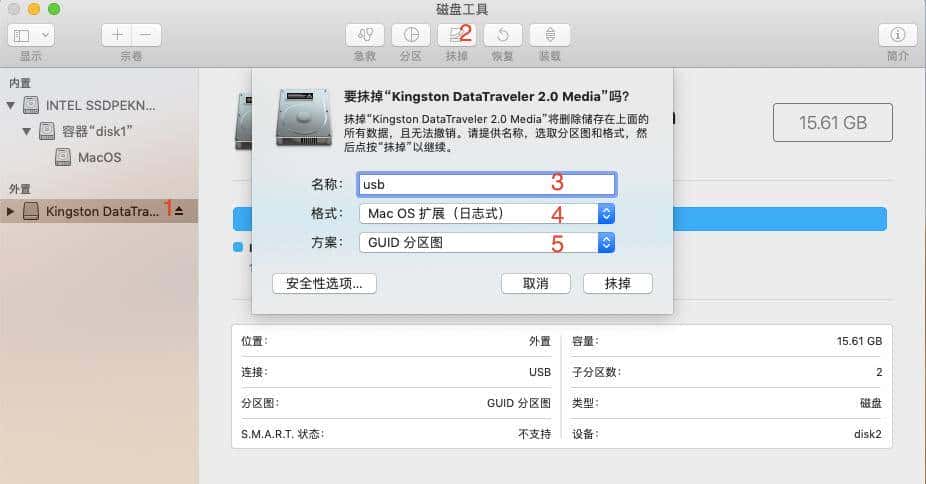Click the 容器 disk1 container icon
Screen dimensions: 926x484
47,131
